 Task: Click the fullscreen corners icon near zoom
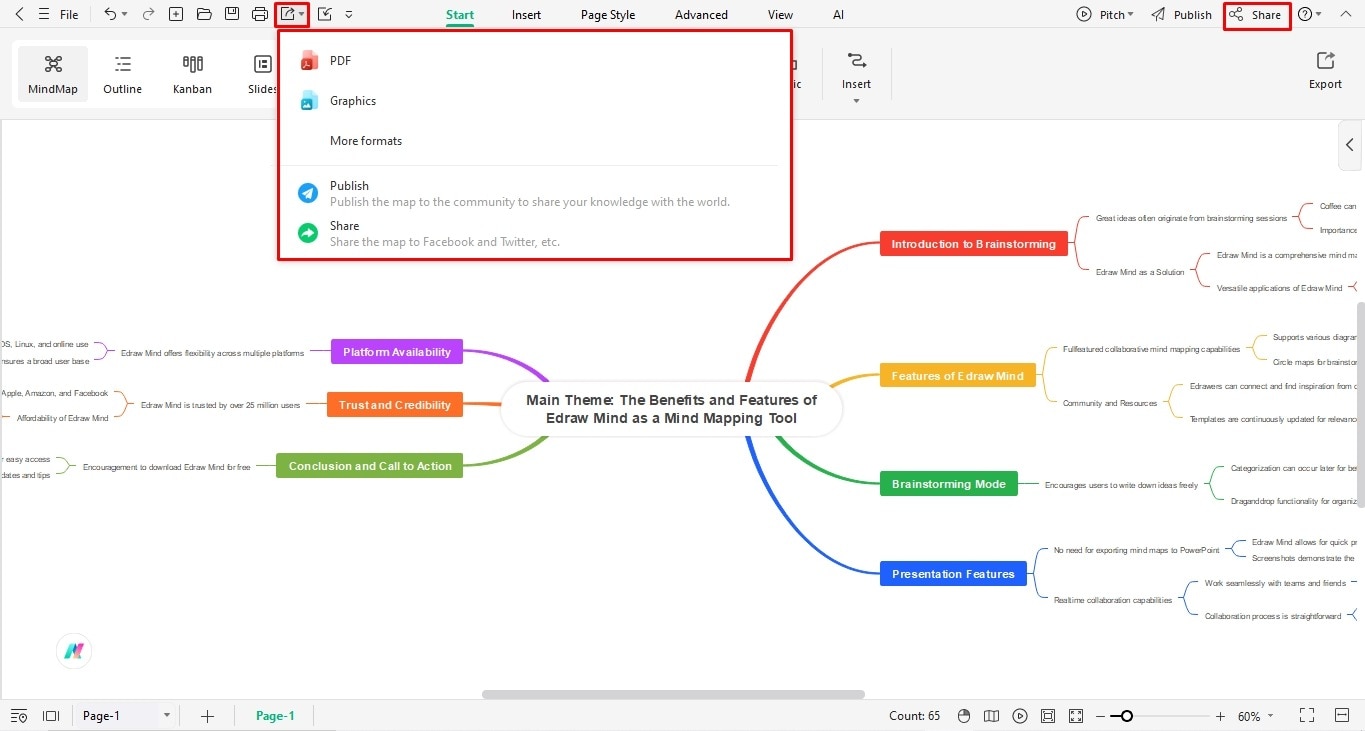coord(1076,716)
